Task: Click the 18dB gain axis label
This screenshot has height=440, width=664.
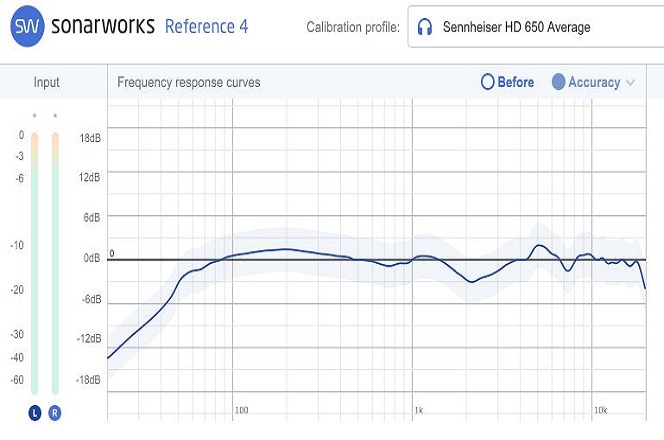Action: 90,138
